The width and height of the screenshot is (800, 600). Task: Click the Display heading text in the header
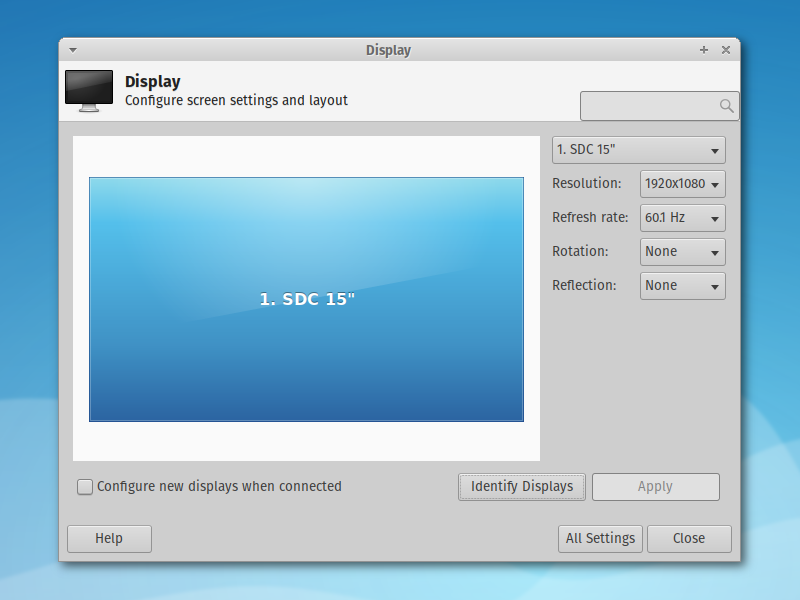coord(151,81)
